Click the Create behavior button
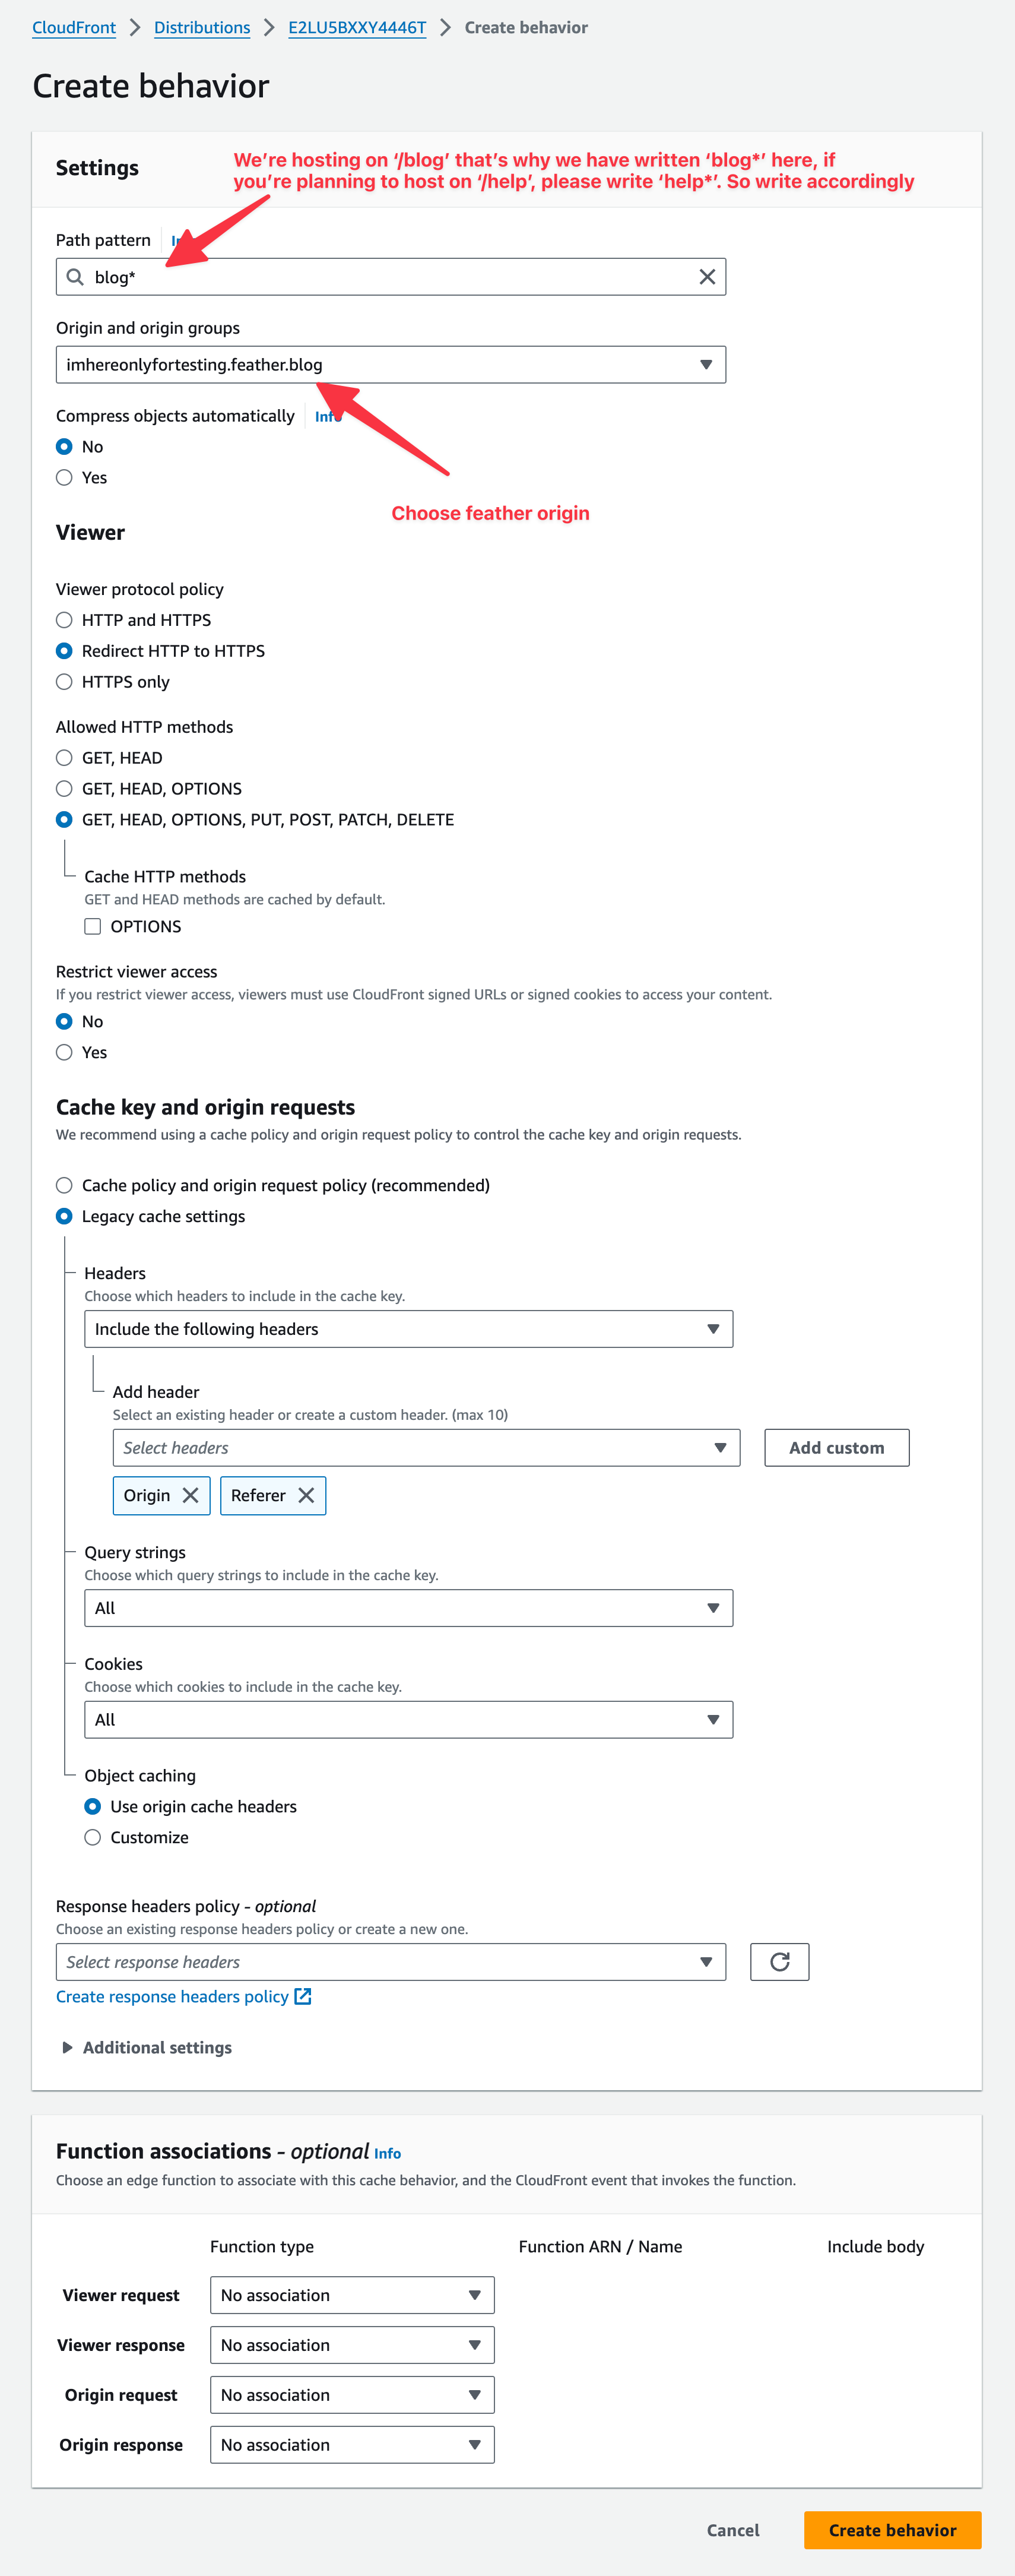This screenshot has width=1015, height=2576. click(891, 2529)
